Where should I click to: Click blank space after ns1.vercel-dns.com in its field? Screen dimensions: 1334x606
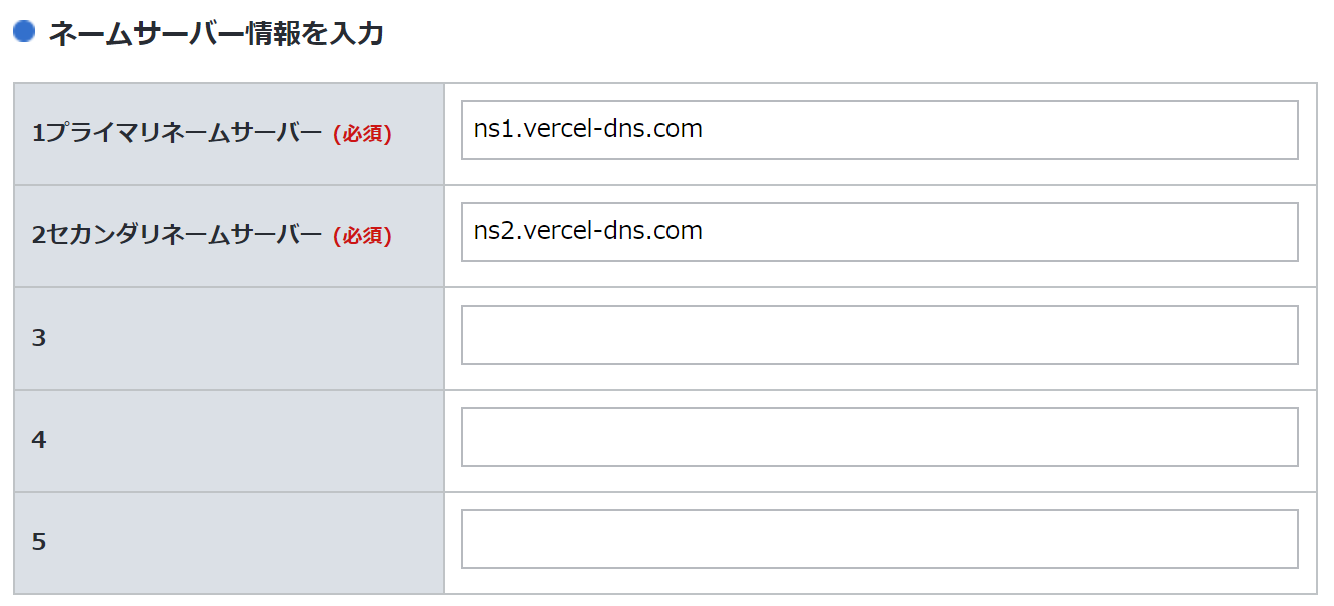pyautogui.click(x=1000, y=130)
